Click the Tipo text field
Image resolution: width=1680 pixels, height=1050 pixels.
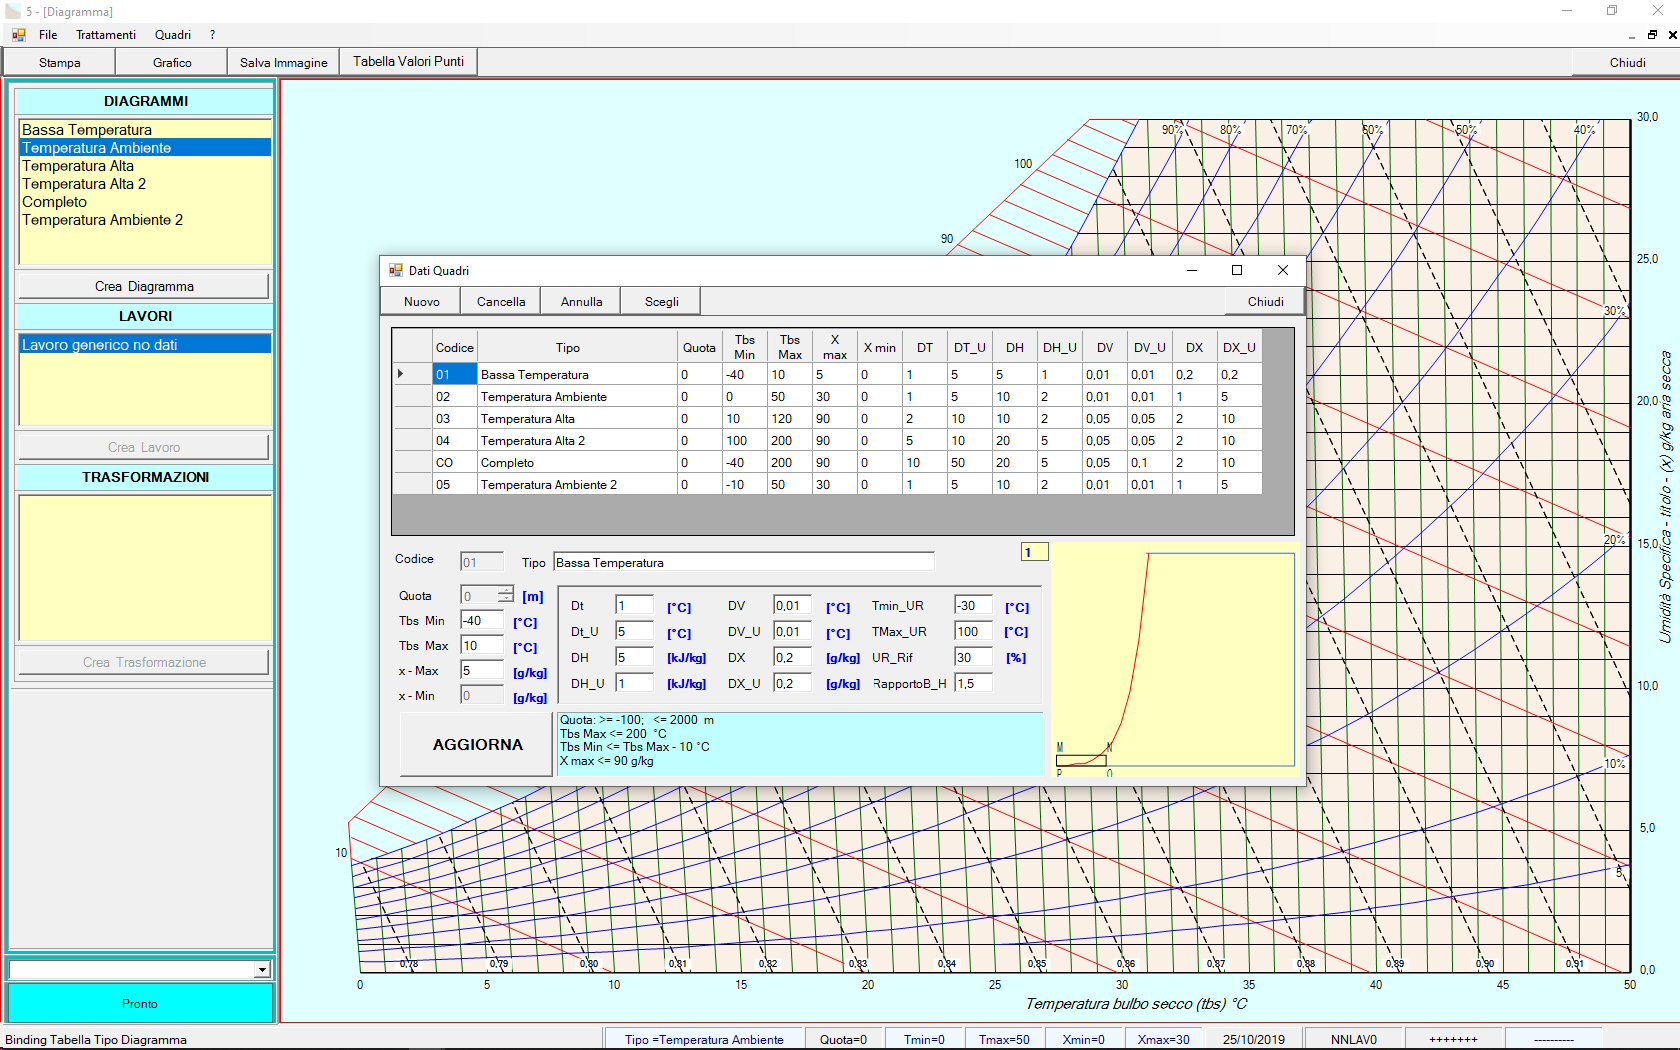click(743, 562)
